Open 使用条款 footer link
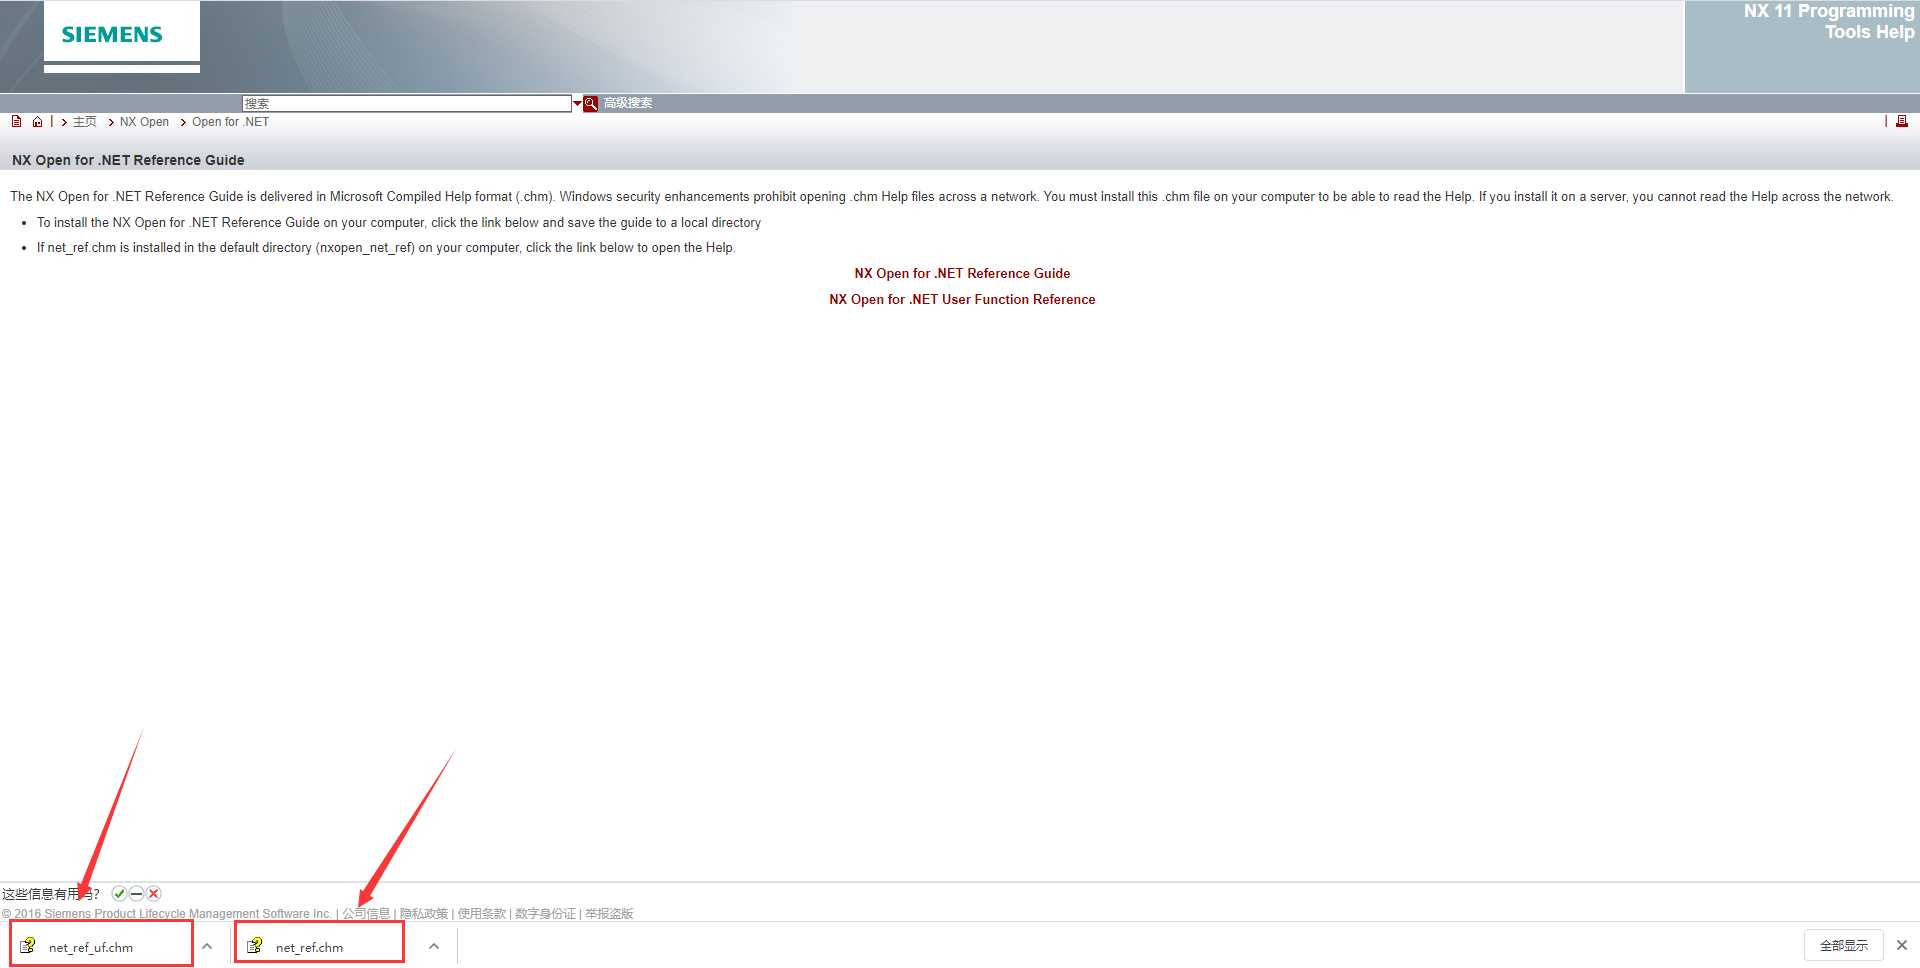Viewport: 1920px width, 968px height. click(x=482, y=913)
